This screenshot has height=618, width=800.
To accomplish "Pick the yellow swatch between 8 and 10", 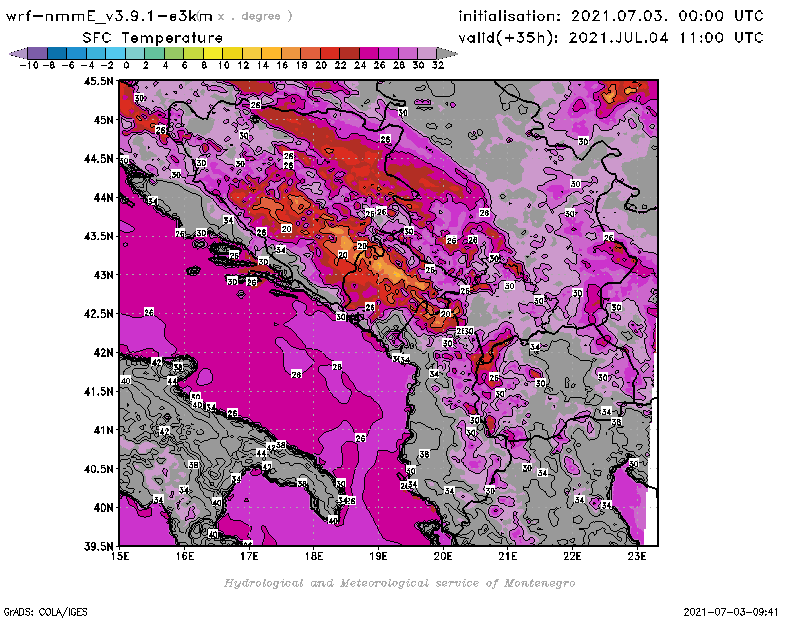I will [213, 53].
